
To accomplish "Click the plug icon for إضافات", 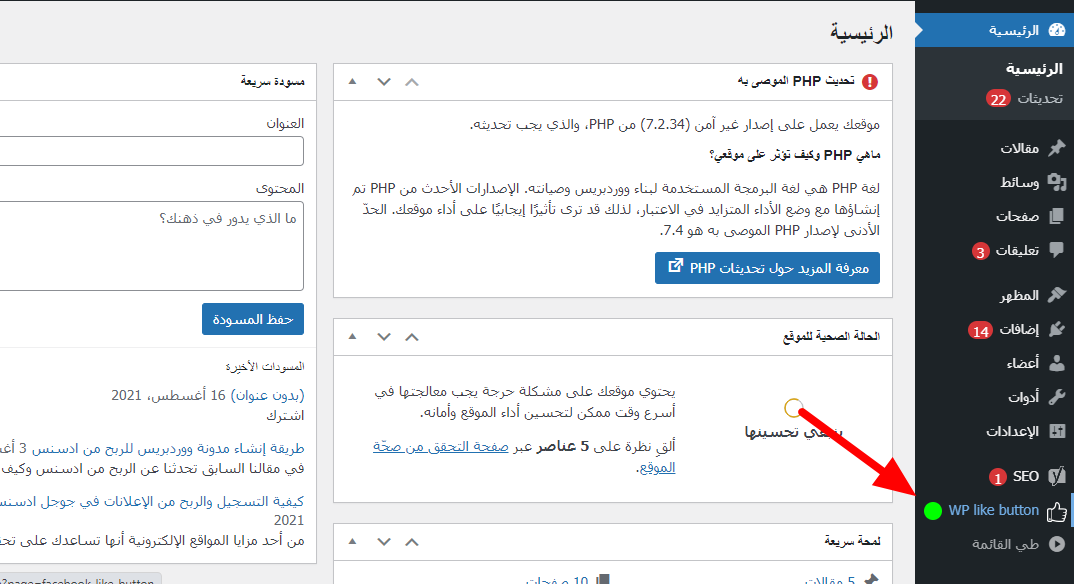I will pos(1057,329).
